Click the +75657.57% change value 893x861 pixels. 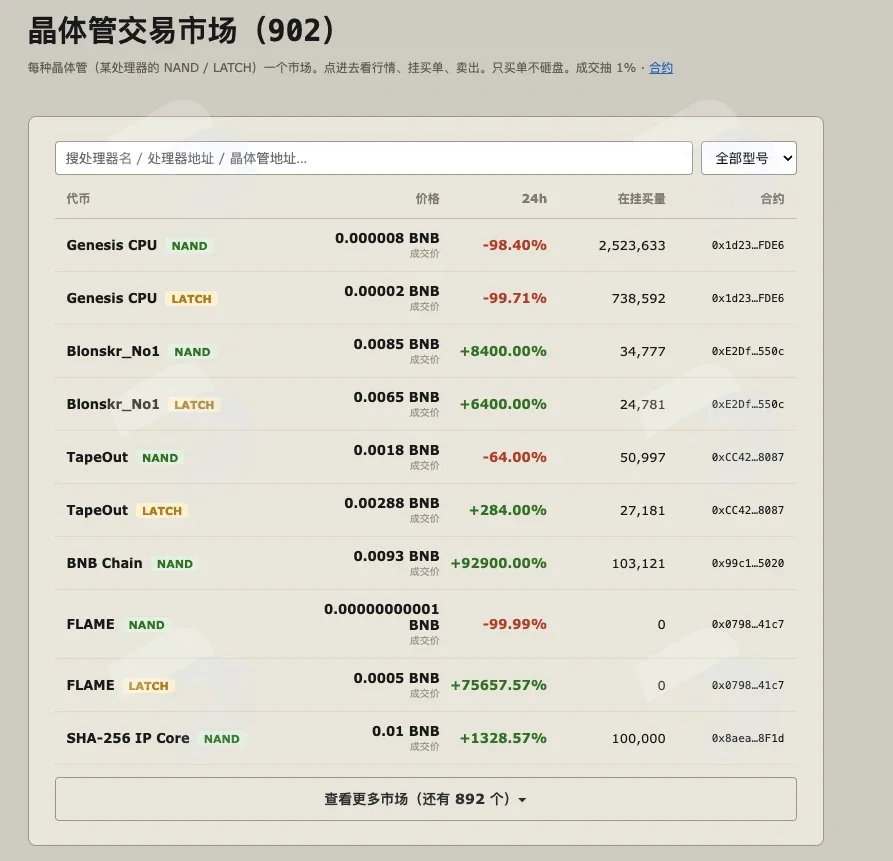[499, 685]
